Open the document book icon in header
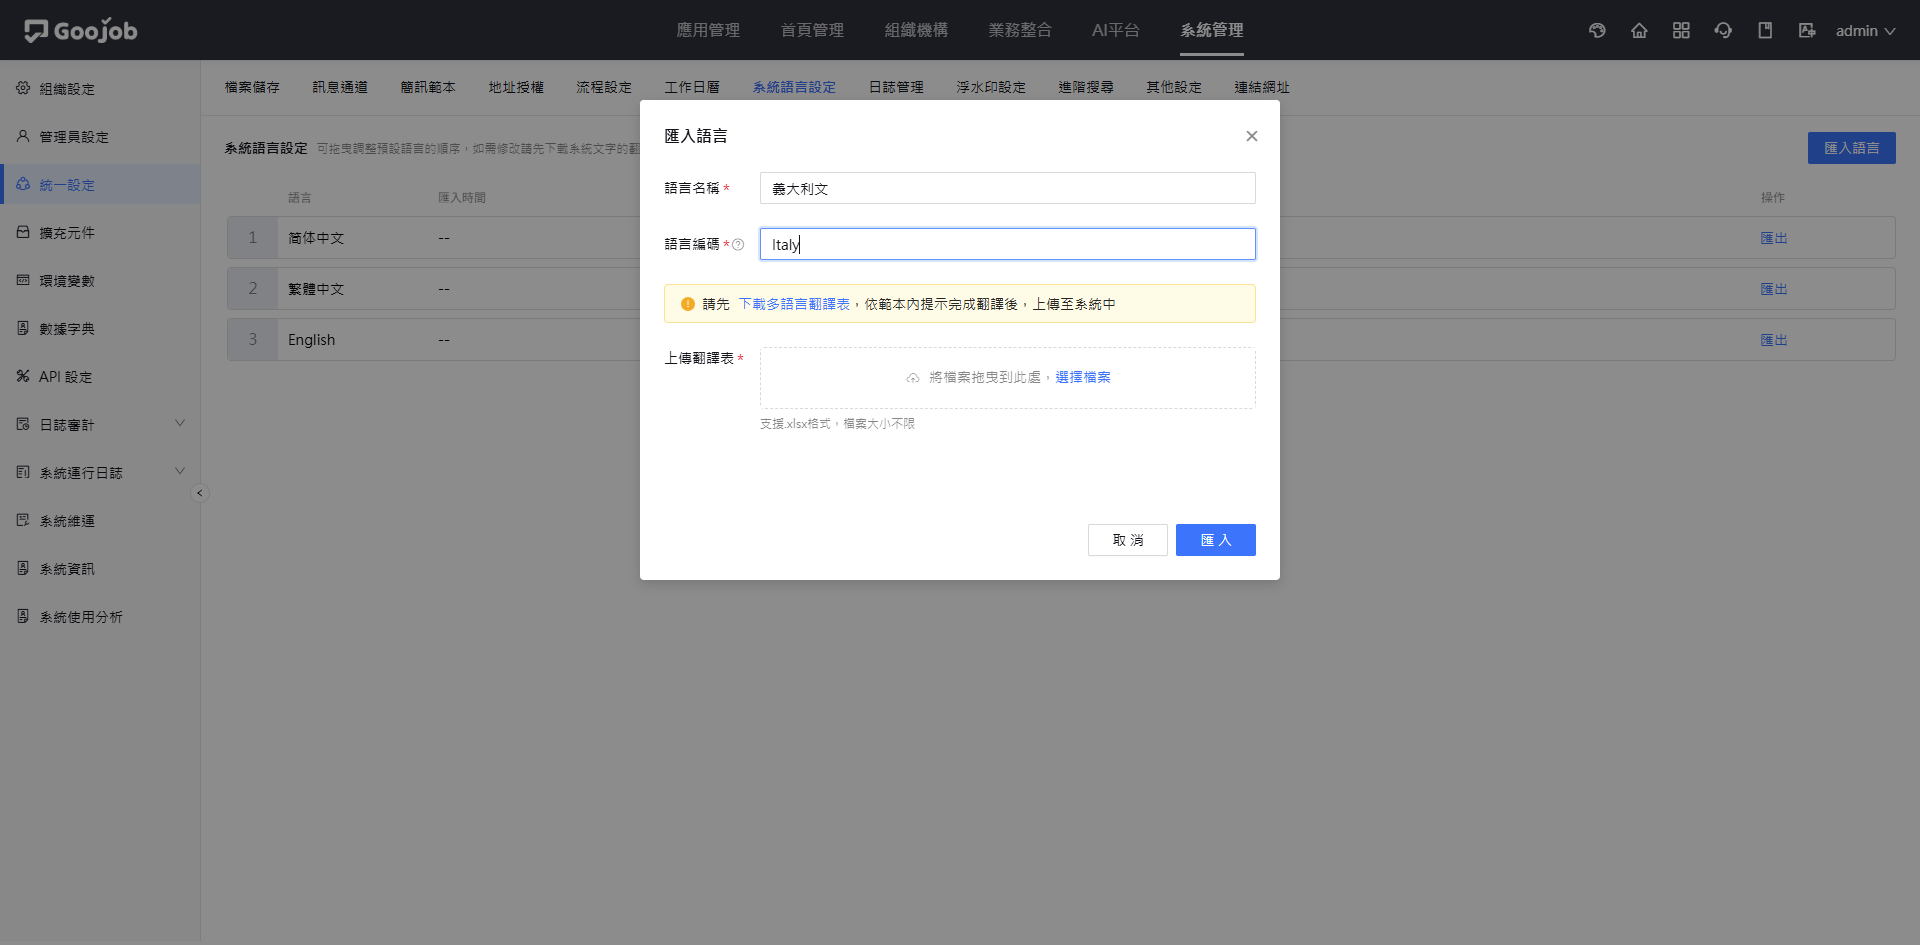This screenshot has height=945, width=1920. pyautogui.click(x=1765, y=31)
